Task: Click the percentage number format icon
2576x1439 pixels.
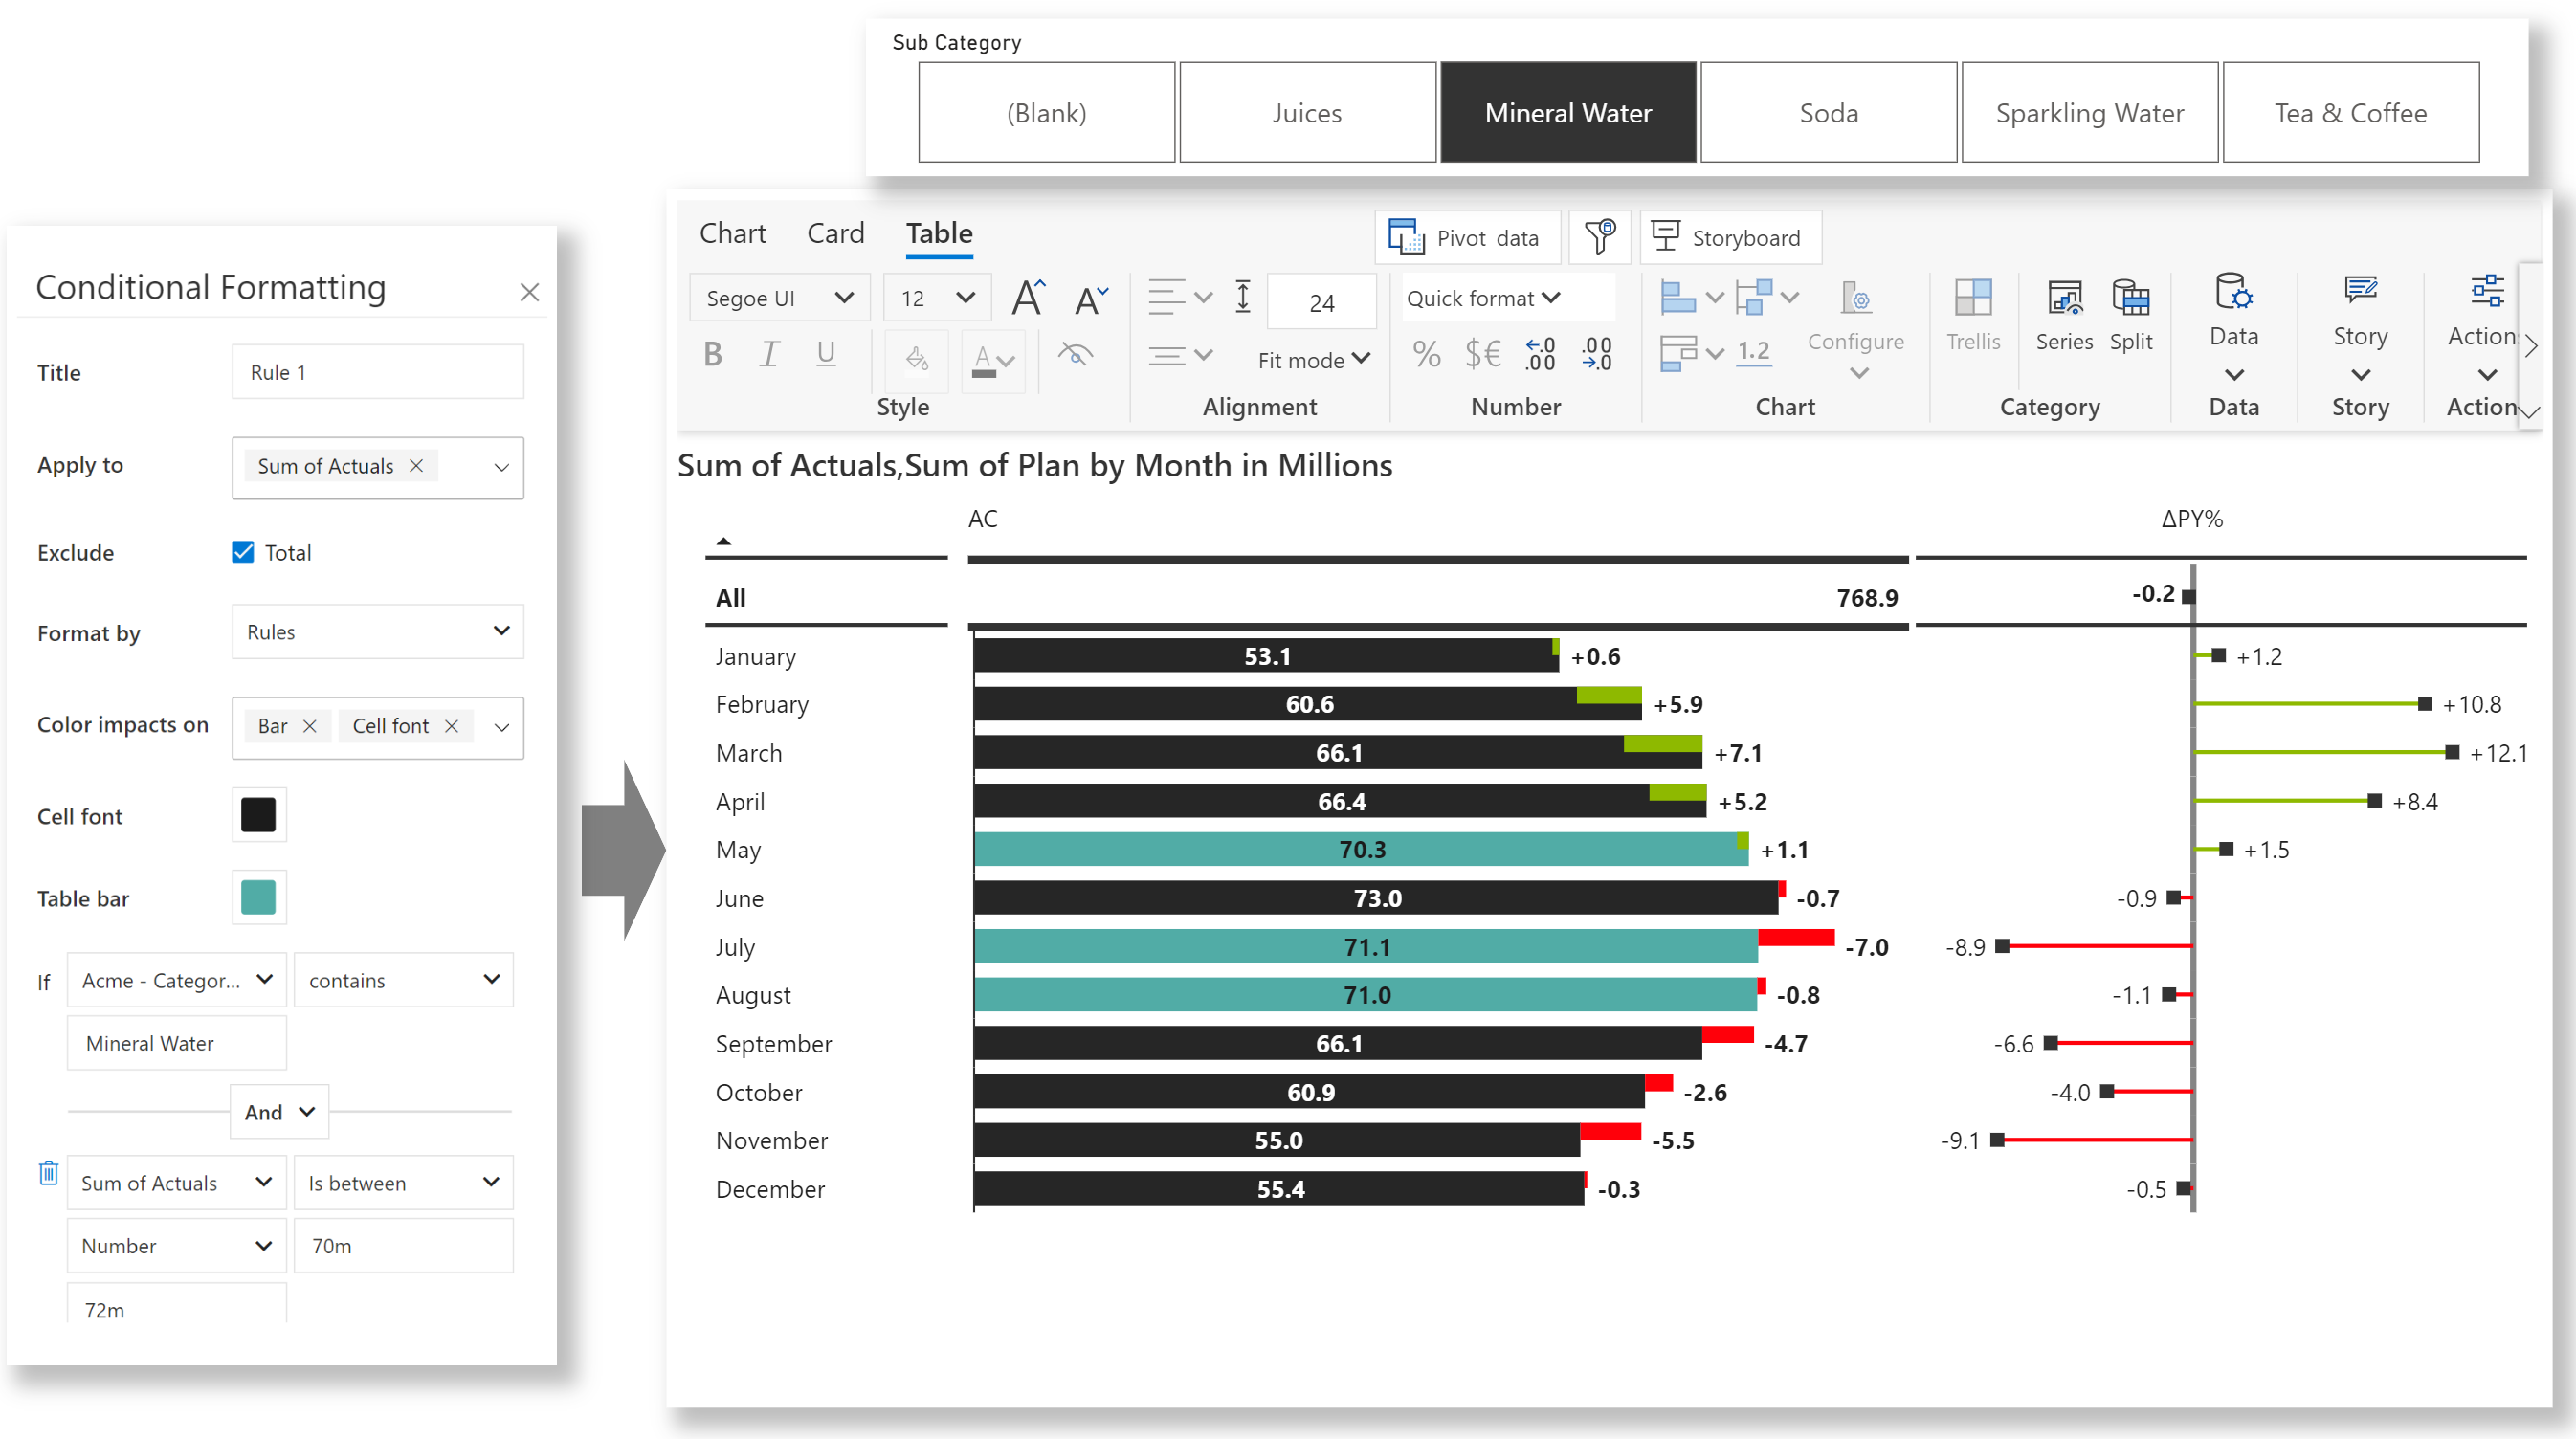Action: [x=1426, y=354]
